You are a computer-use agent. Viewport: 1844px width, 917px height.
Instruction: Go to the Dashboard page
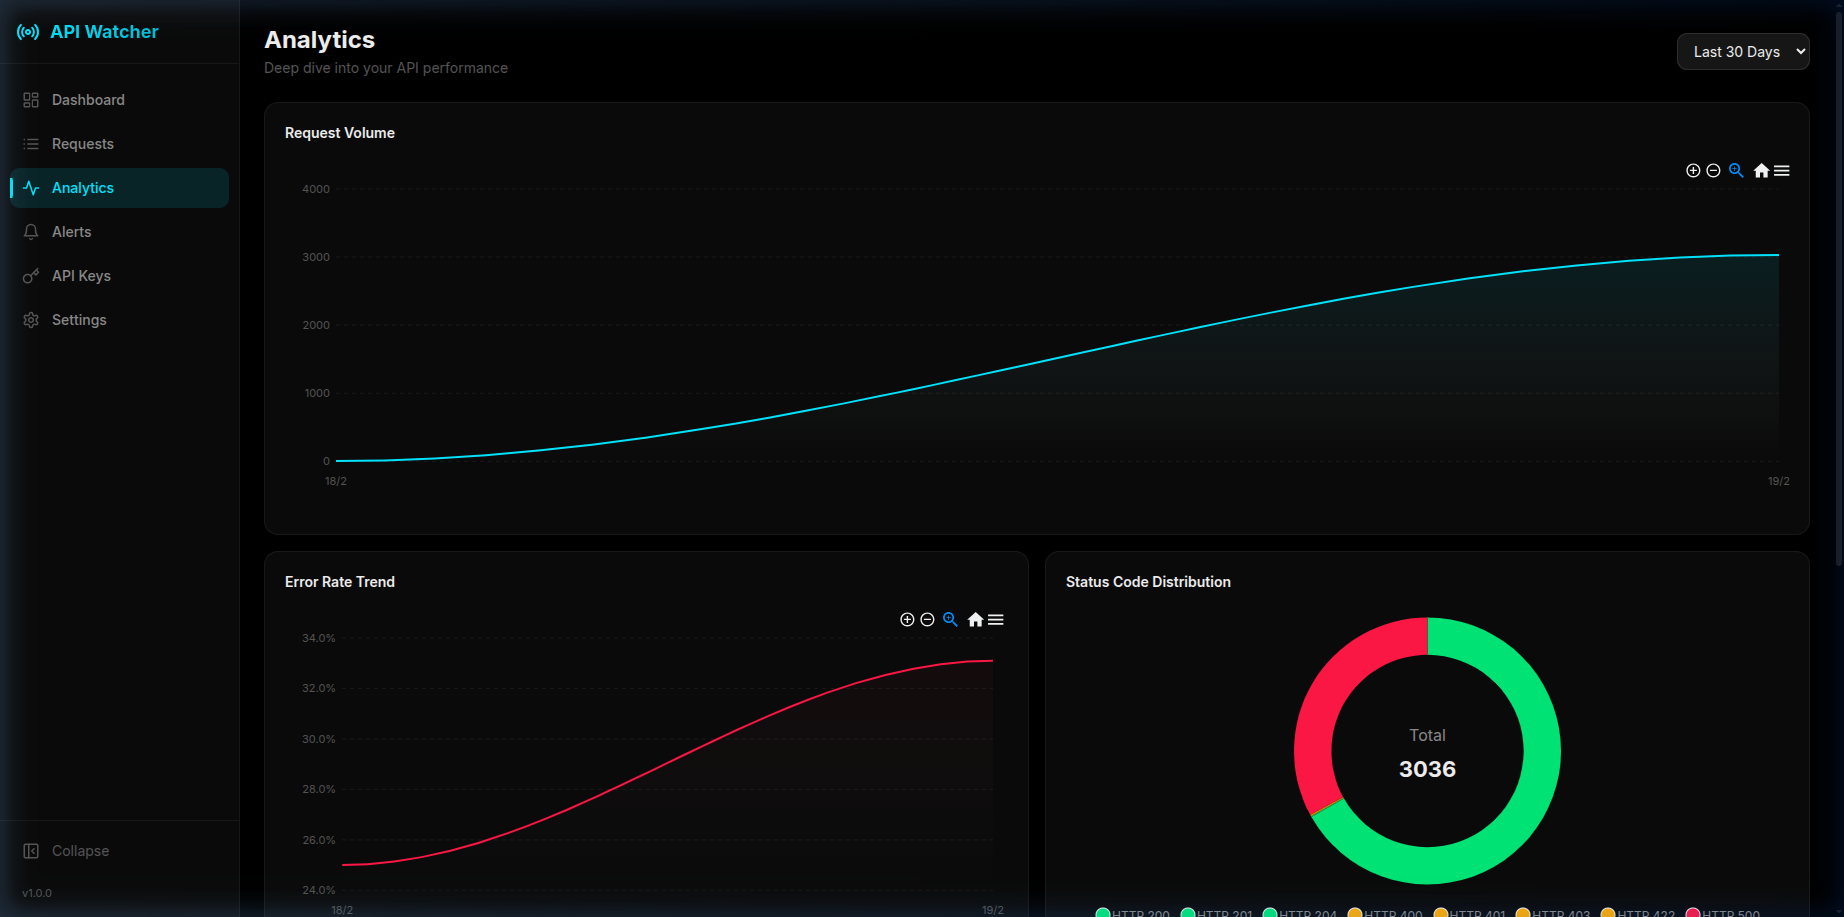coord(87,99)
